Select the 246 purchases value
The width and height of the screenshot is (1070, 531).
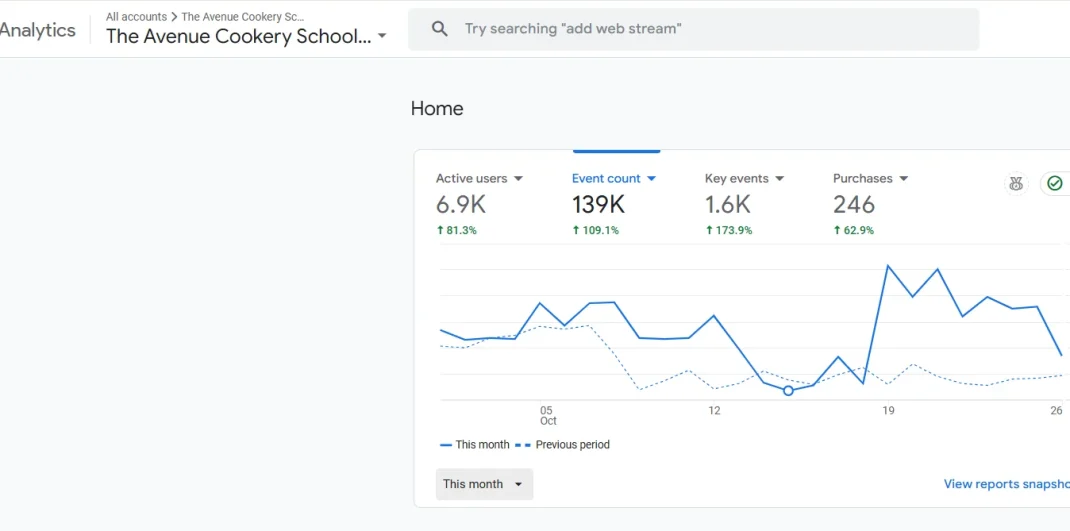pyautogui.click(x=854, y=204)
